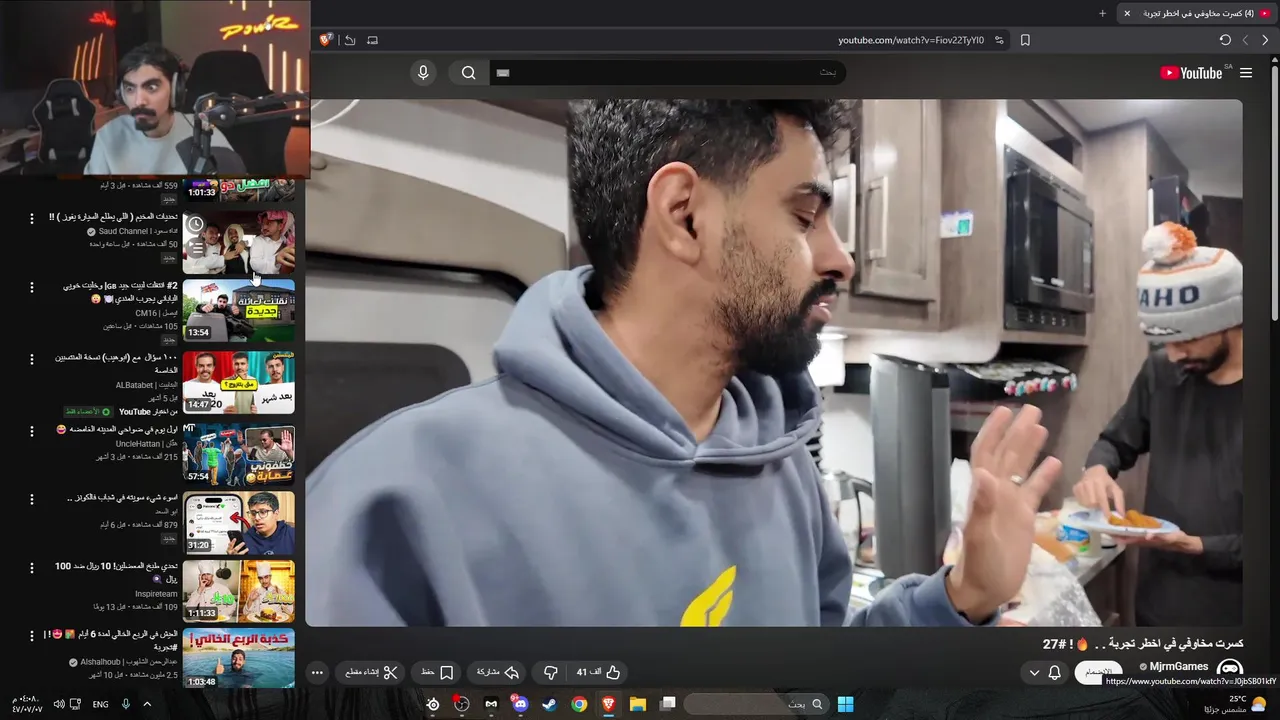Open Google Chrome from the taskbar

pyautogui.click(x=579, y=704)
